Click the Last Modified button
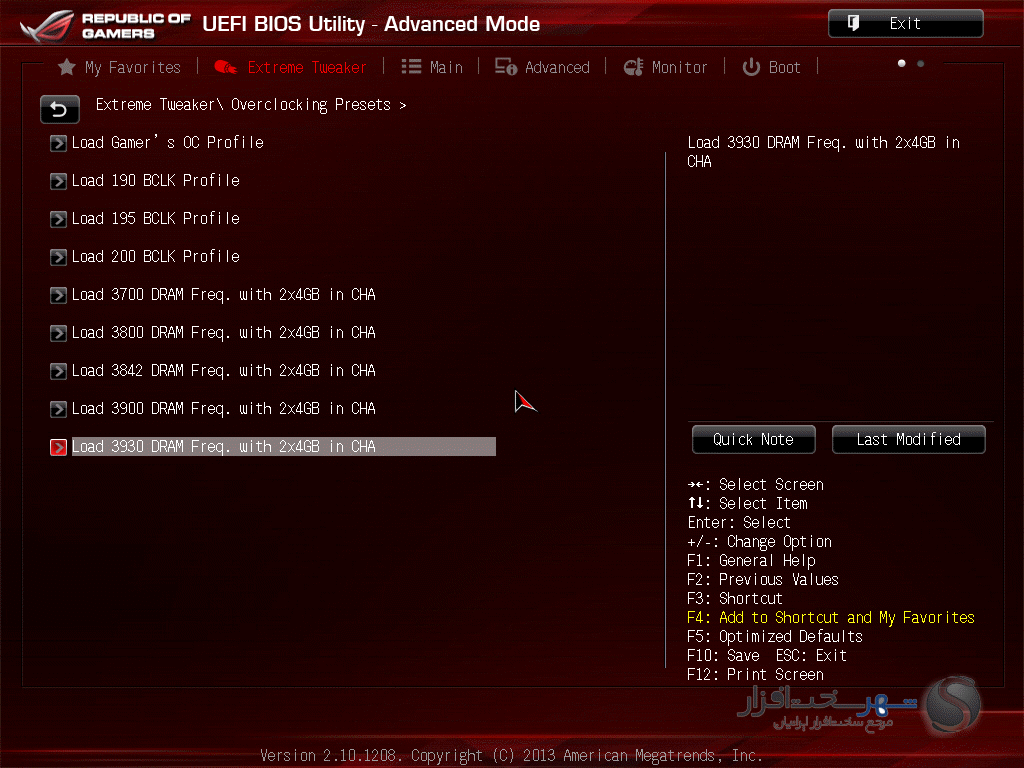This screenshot has height=768, width=1024. point(908,440)
